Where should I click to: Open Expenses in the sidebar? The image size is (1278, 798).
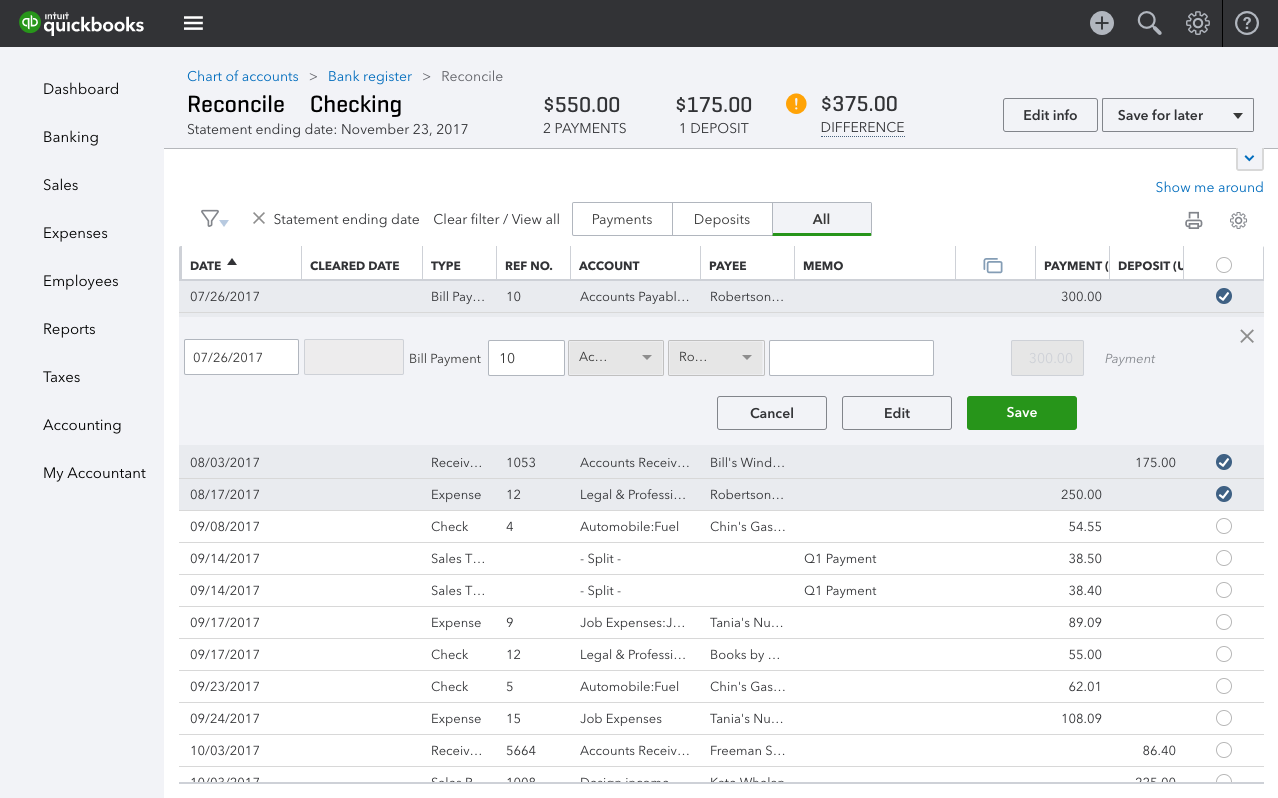(75, 233)
